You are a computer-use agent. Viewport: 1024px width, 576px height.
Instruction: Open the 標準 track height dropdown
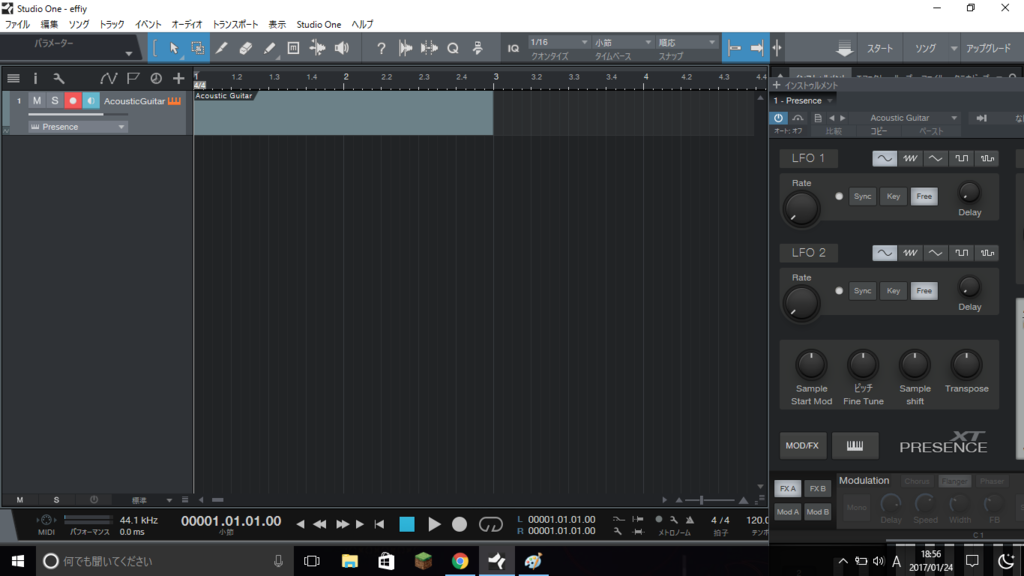tap(151, 500)
